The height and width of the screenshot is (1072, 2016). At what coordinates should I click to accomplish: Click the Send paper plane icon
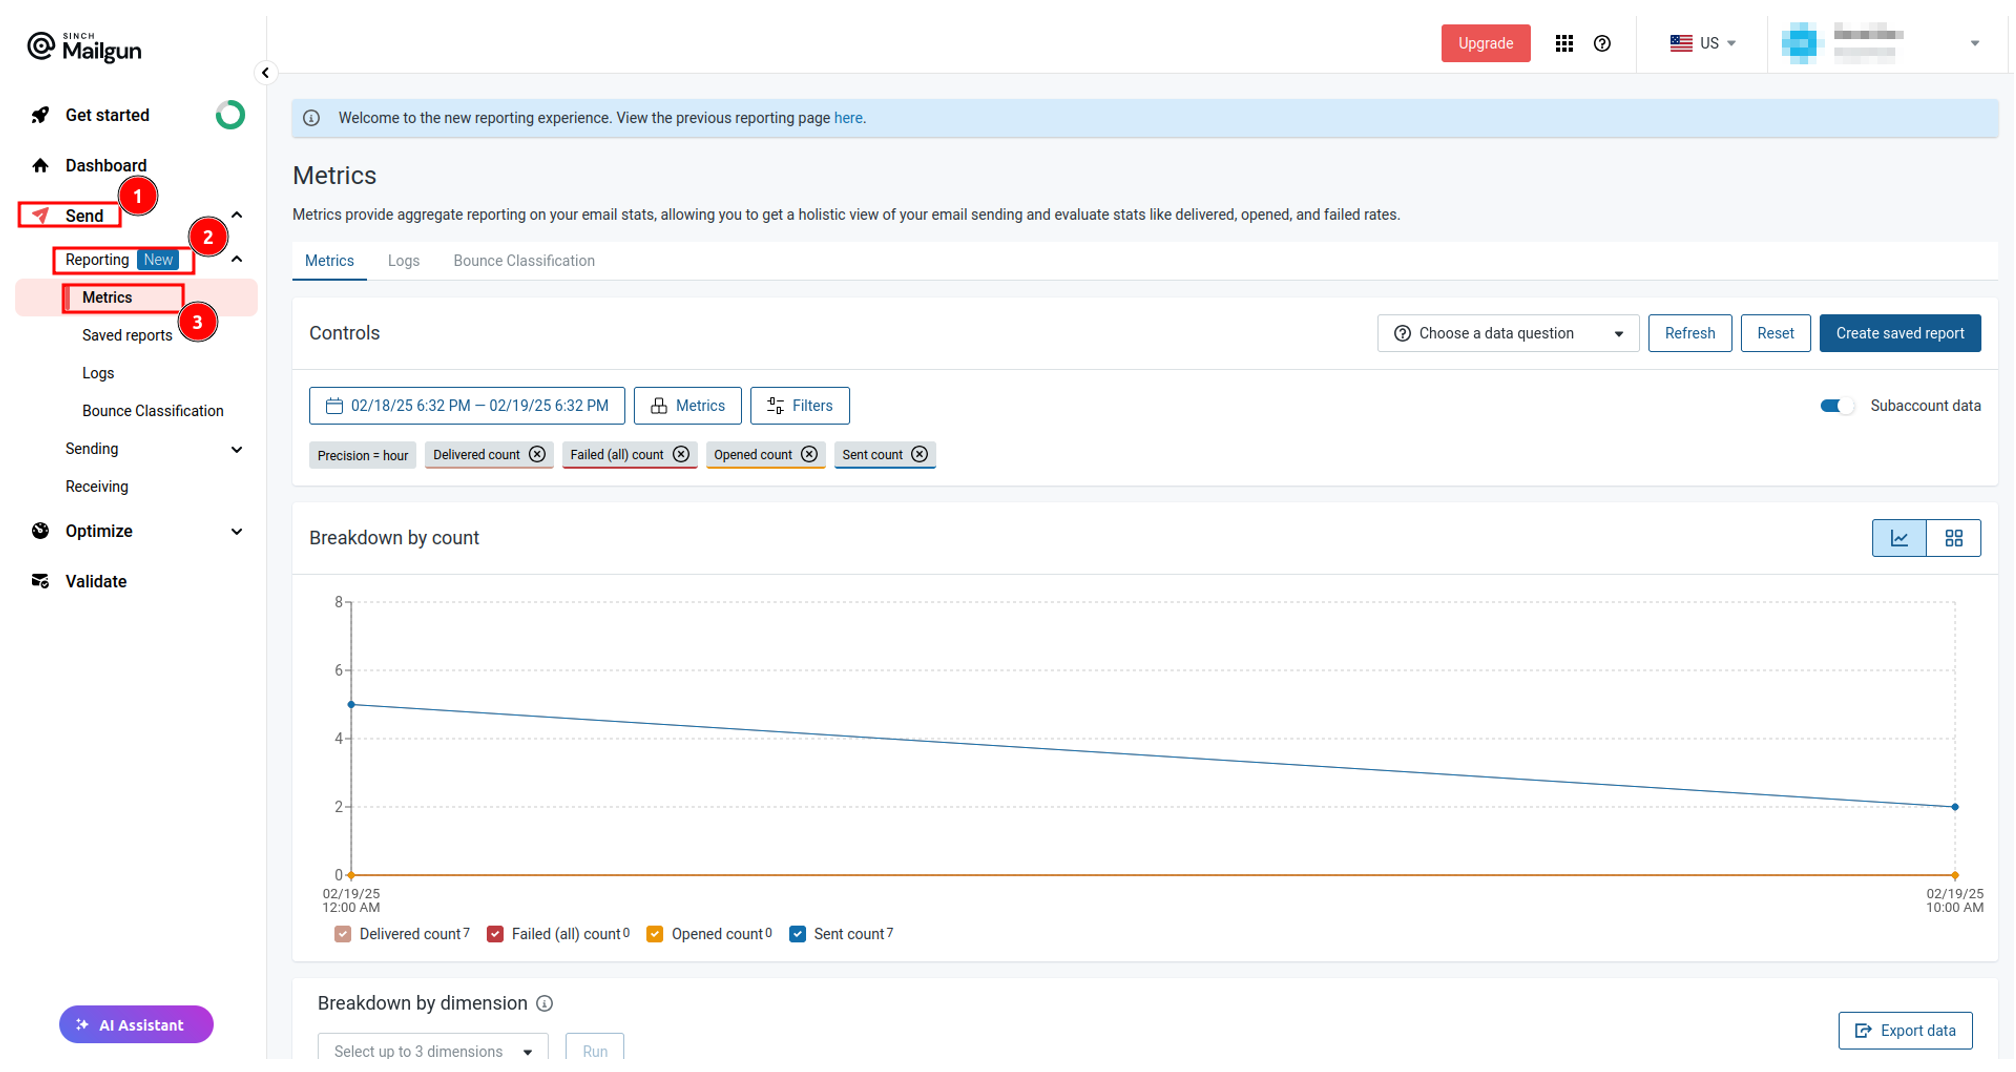click(40, 215)
